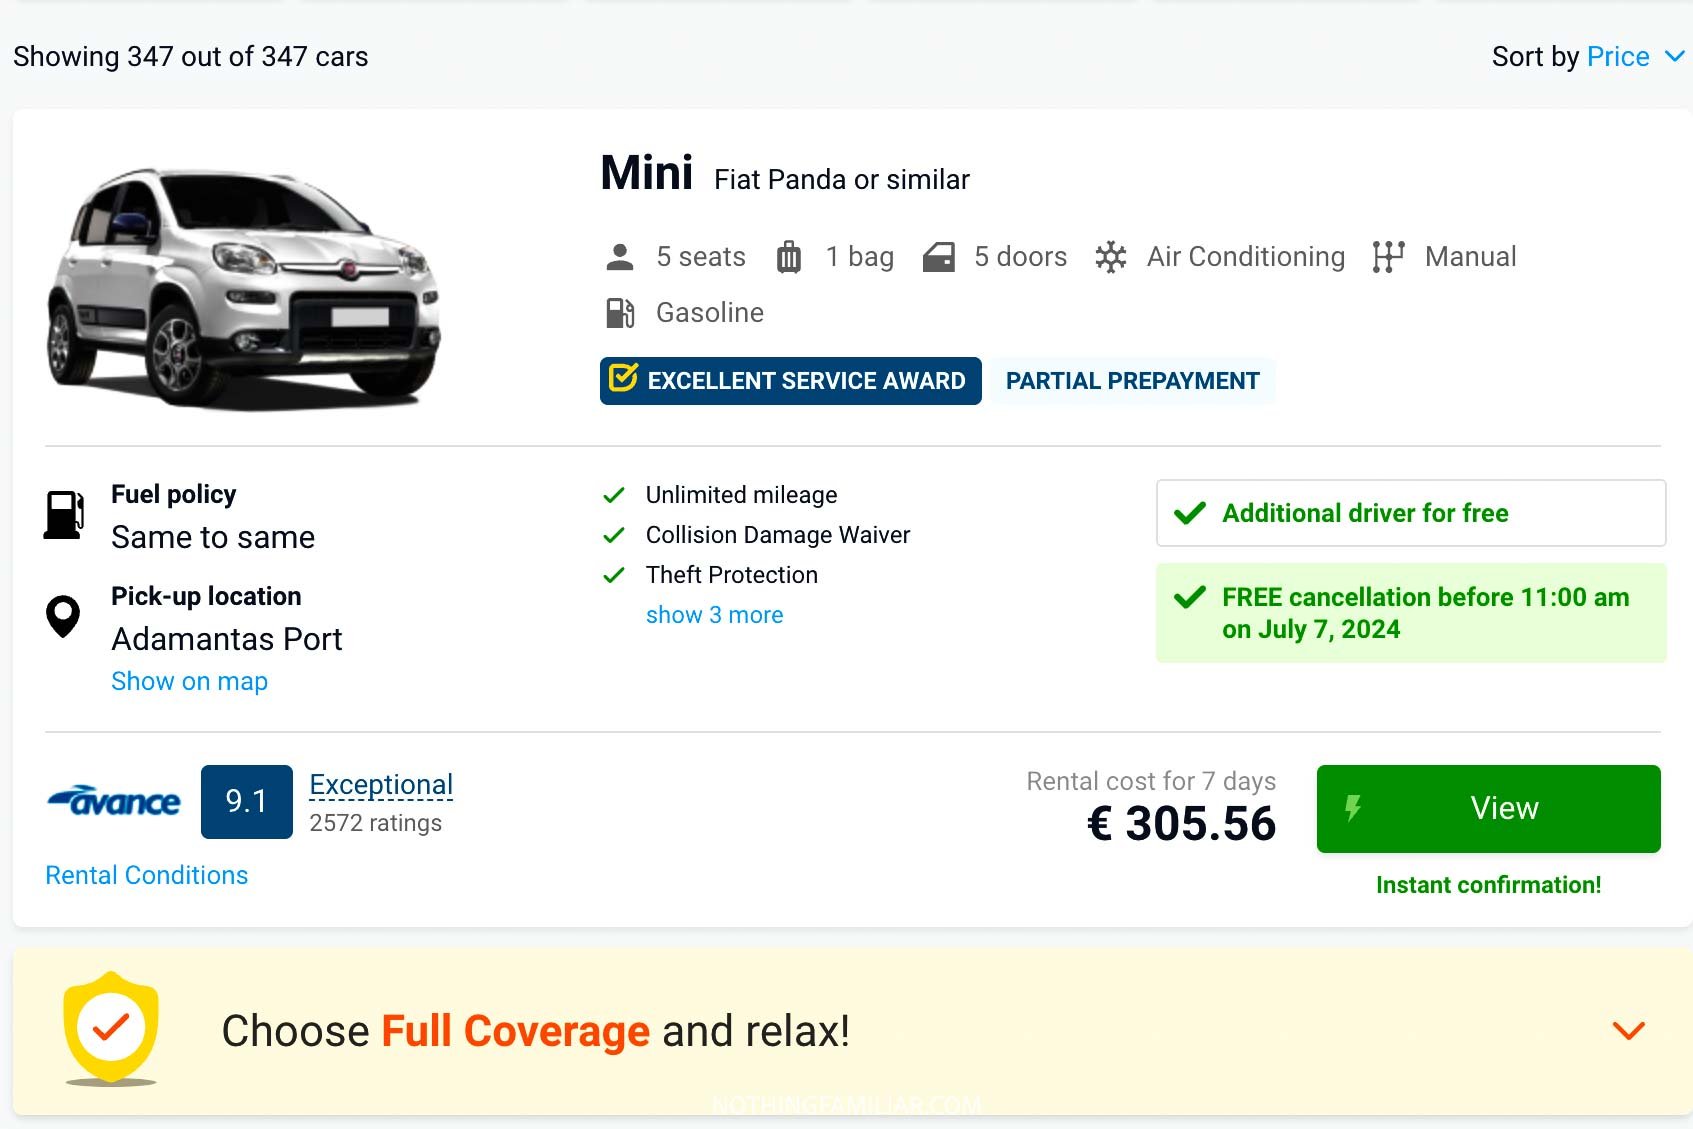Open Rental Conditions link
1693x1129 pixels.
click(146, 875)
